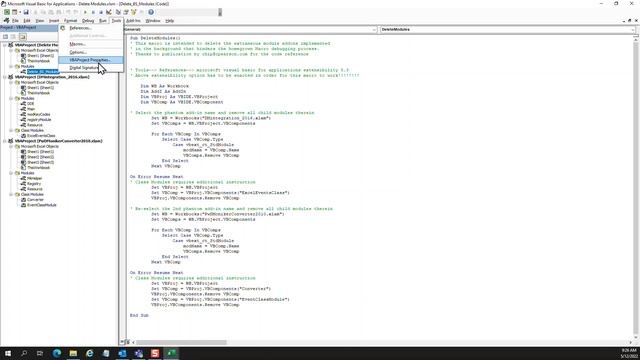Open the Add-Ins menu
The width and height of the screenshot is (640, 360).
133,21
